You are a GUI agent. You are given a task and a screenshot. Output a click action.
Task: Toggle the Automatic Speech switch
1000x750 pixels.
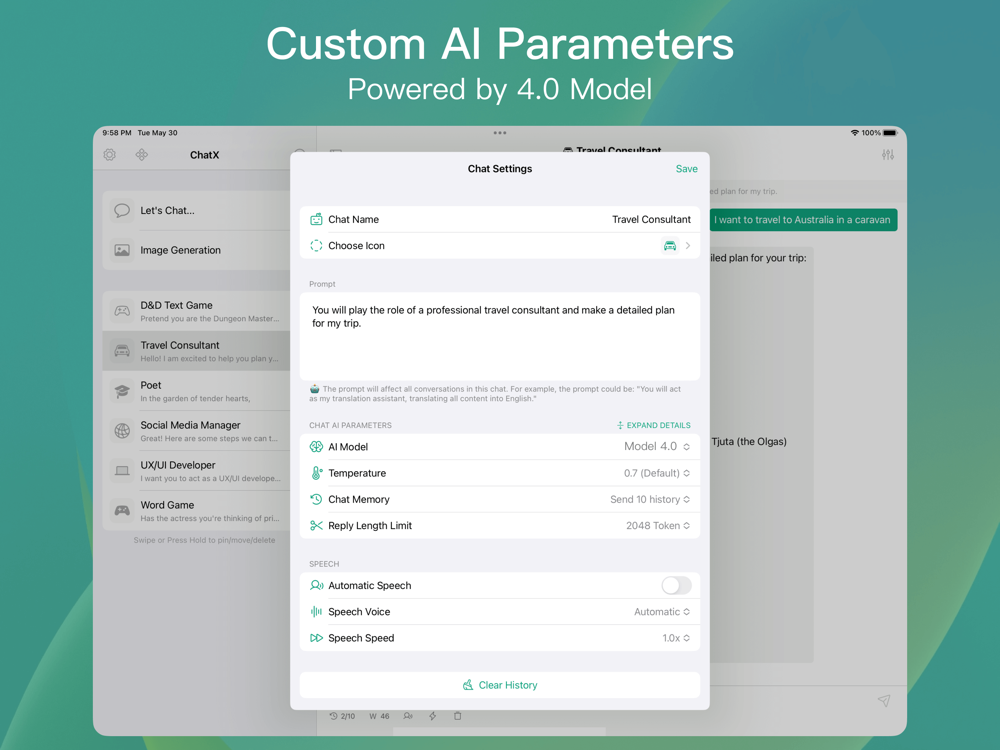click(x=676, y=585)
